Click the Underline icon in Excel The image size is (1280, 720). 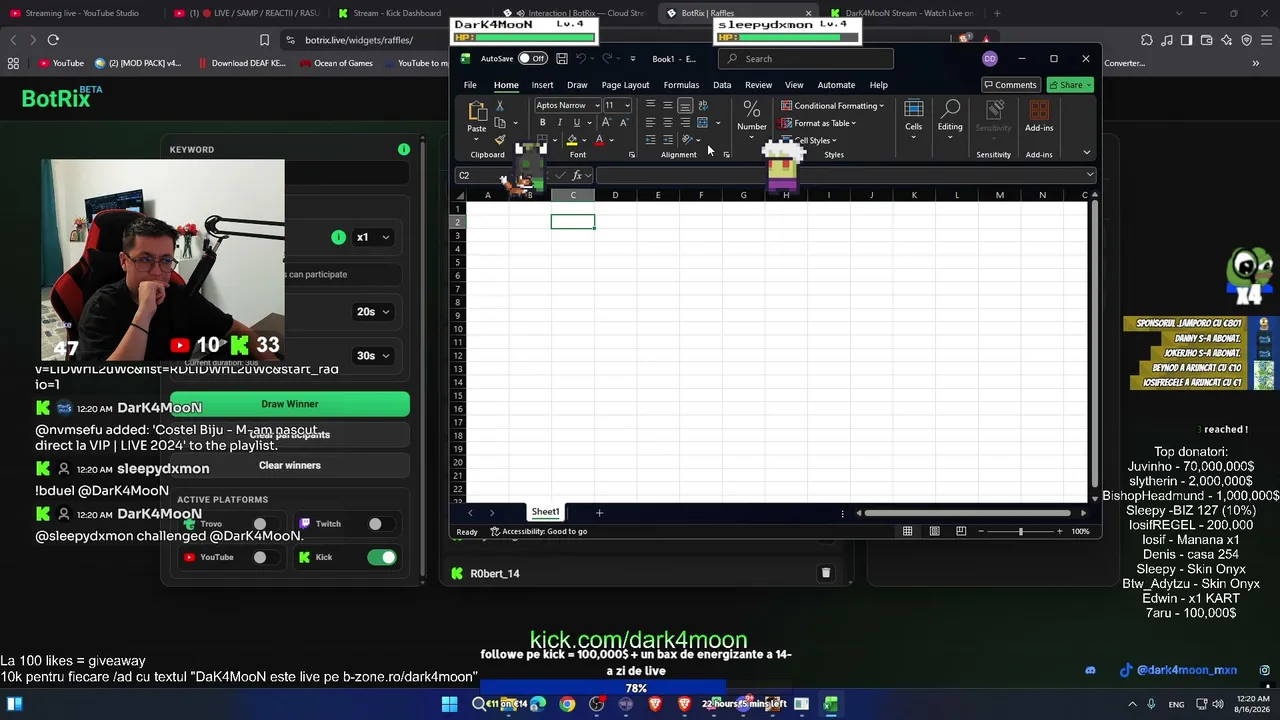[x=576, y=123]
